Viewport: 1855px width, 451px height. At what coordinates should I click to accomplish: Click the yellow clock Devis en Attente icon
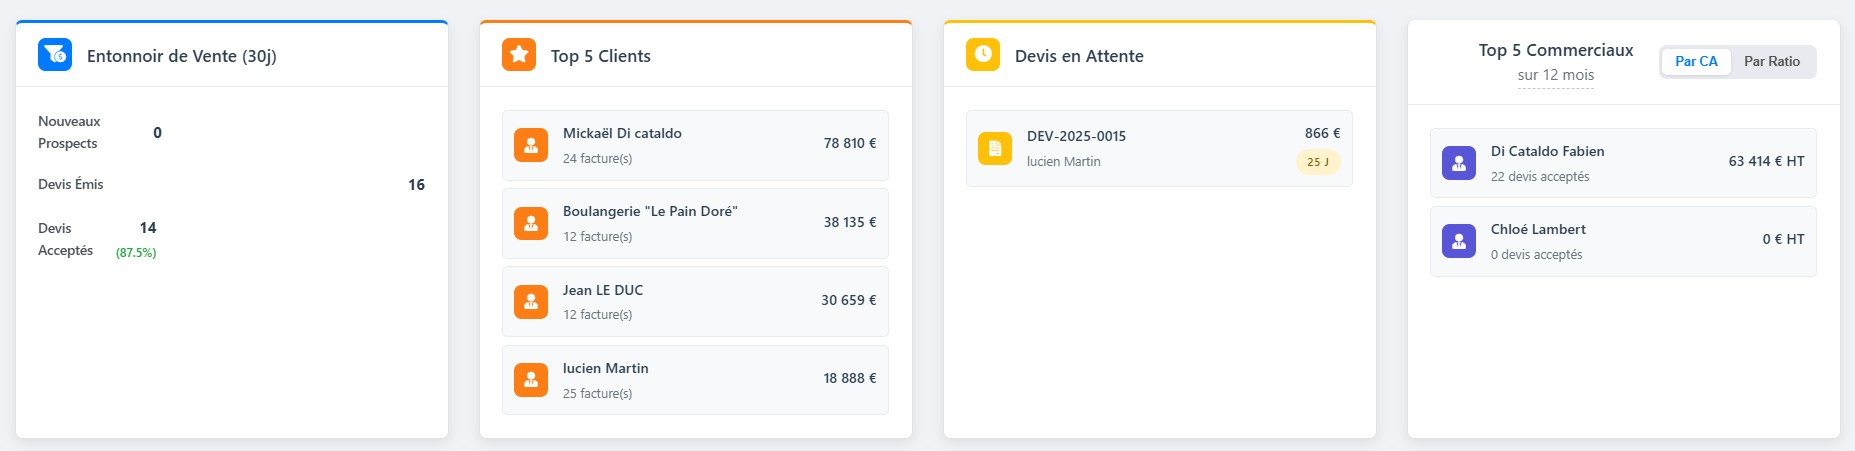tap(983, 55)
